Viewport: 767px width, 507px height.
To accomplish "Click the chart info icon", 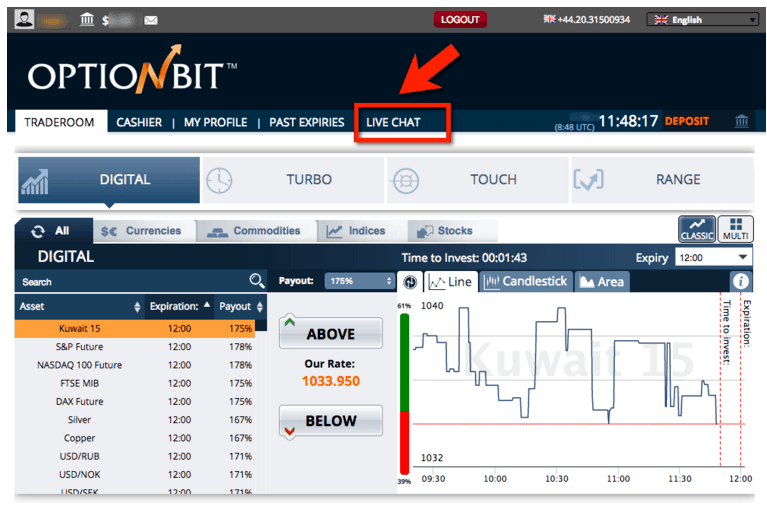I will pos(741,281).
